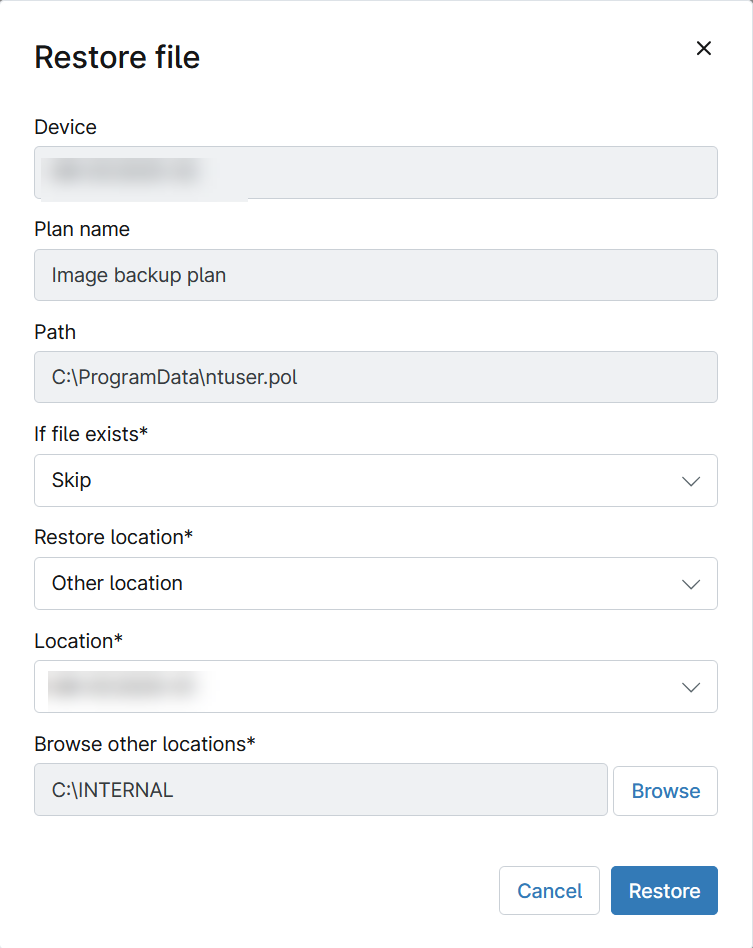Close the Restore file dialog

click(704, 48)
